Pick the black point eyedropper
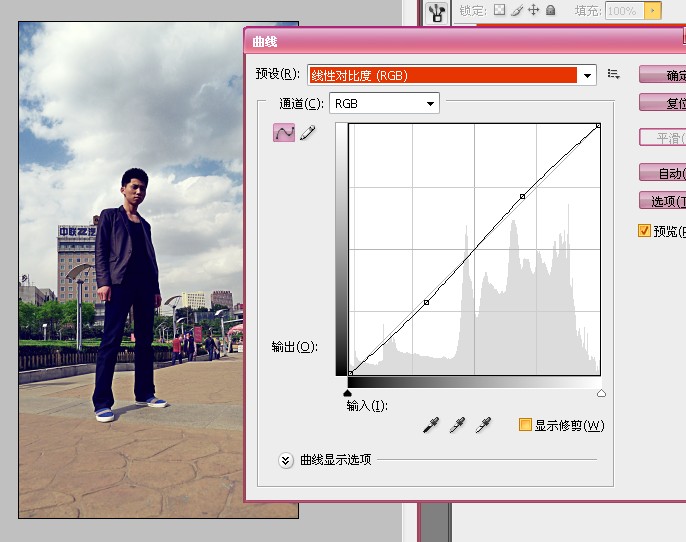The height and width of the screenshot is (542, 686). (431, 425)
